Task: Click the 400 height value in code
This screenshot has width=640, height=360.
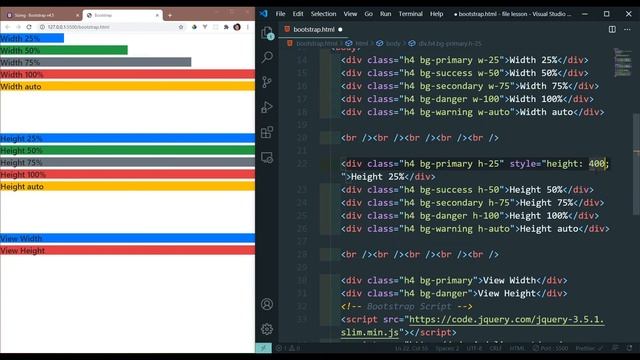Action: pos(597,164)
